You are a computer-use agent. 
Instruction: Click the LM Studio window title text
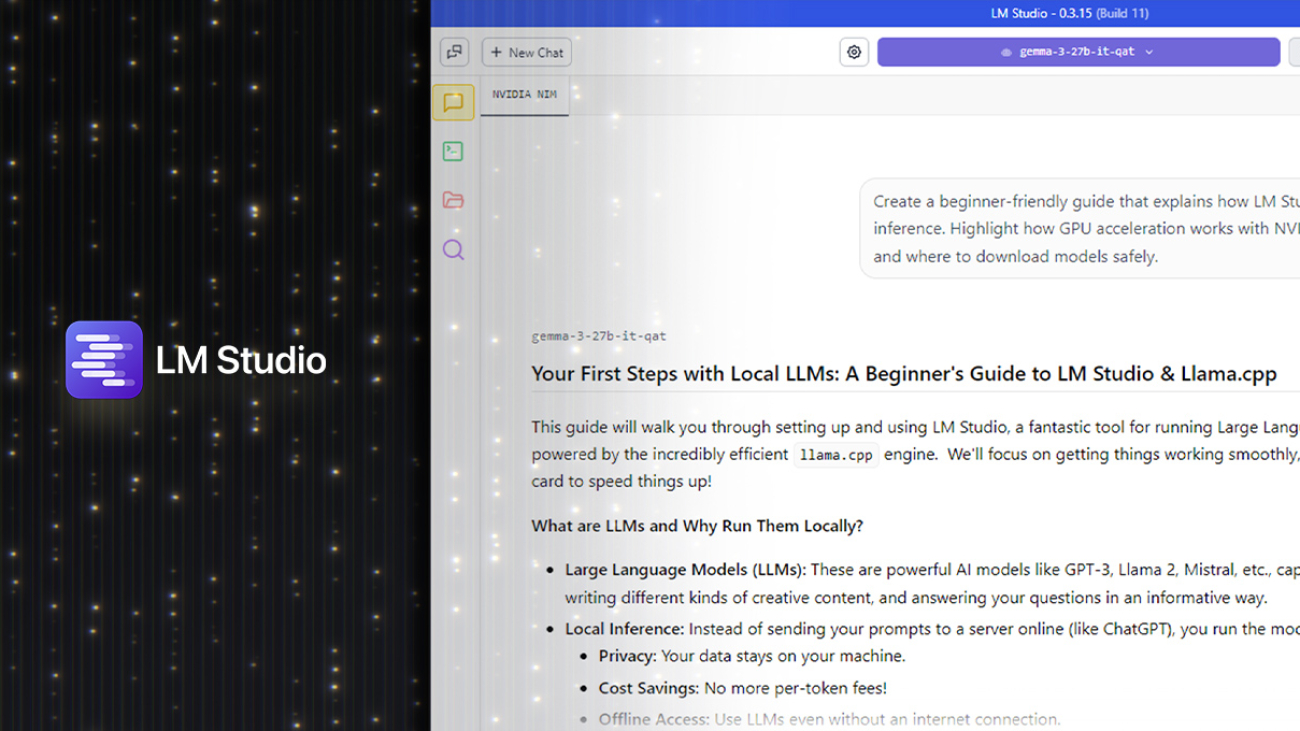pyautogui.click(x=1069, y=13)
